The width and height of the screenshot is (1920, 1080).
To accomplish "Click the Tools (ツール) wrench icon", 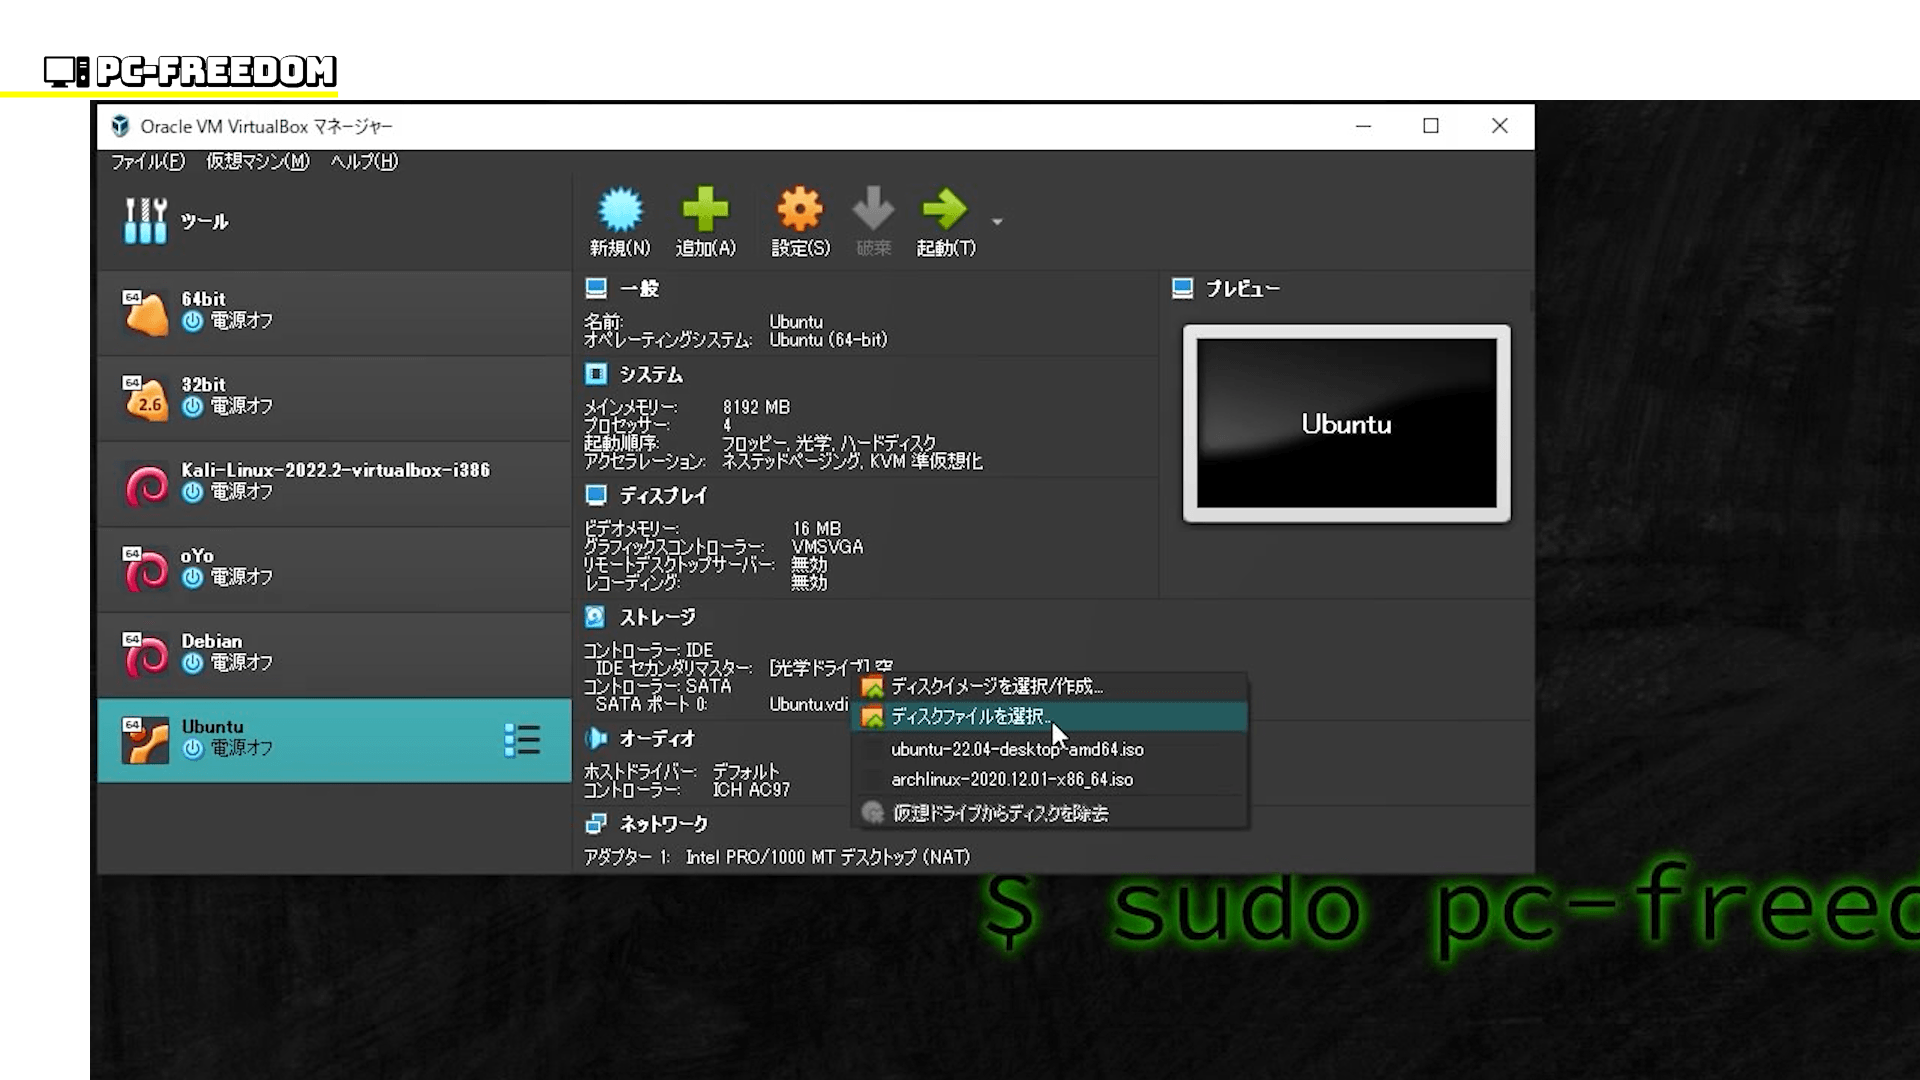I will [x=146, y=221].
